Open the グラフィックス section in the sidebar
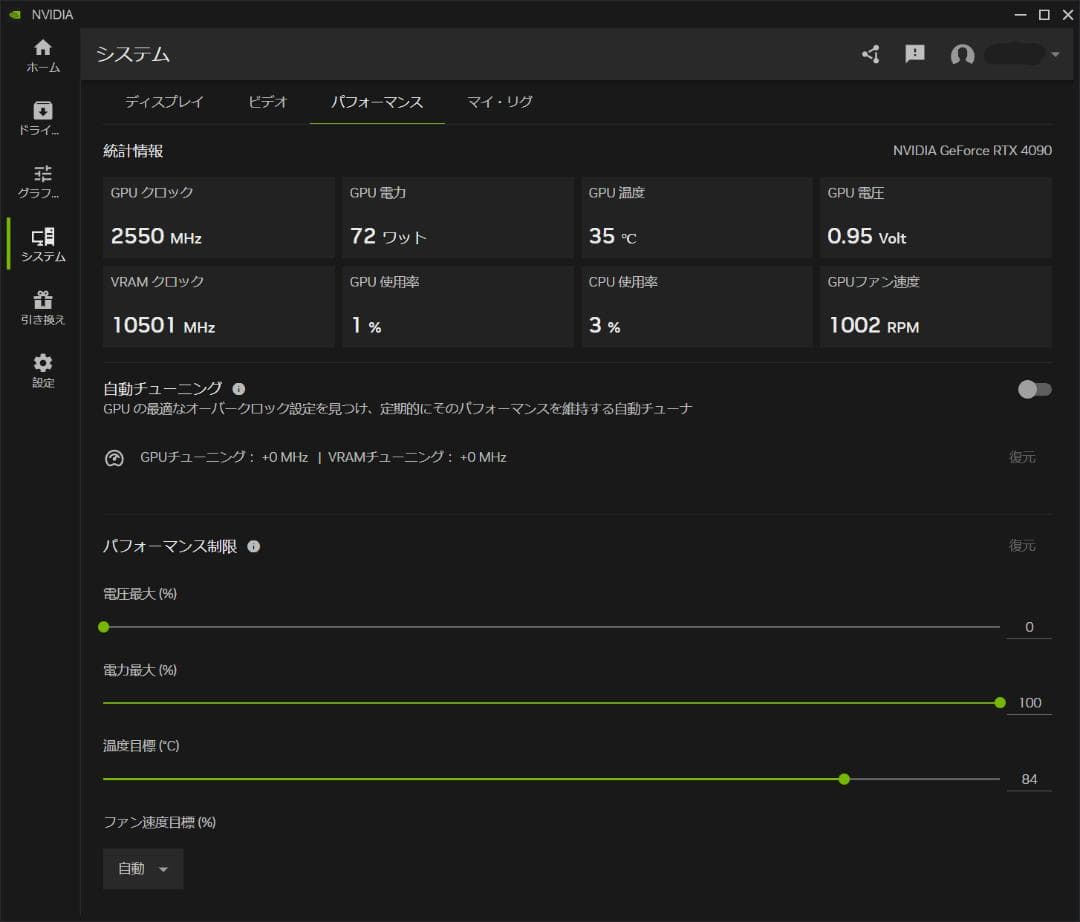1080x922 pixels. (42, 180)
